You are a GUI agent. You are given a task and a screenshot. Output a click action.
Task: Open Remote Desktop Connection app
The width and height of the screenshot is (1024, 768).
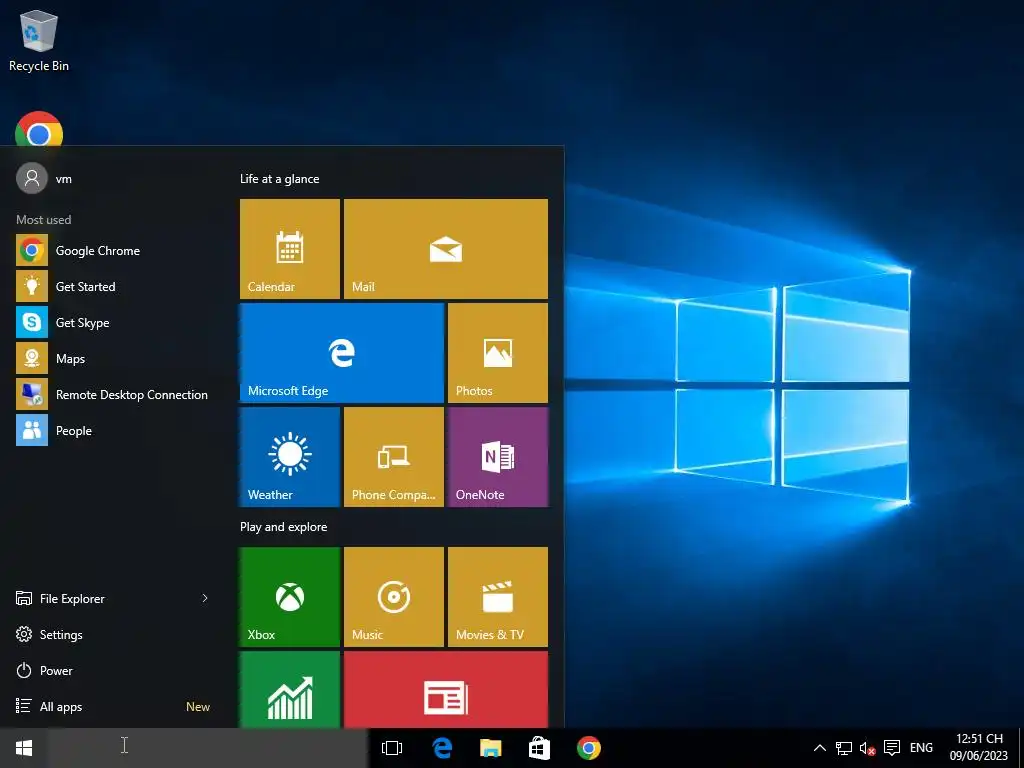pyautogui.click(x=112, y=394)
